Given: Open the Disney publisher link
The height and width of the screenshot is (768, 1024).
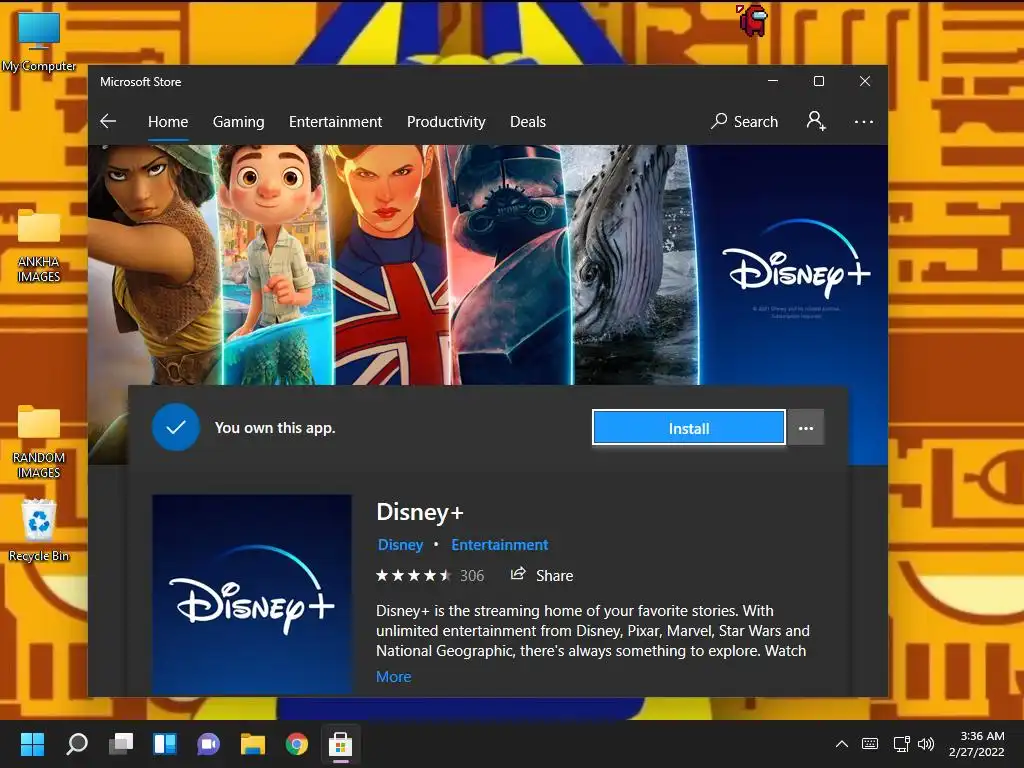Looking at the screenshot, I should (400, 545).
